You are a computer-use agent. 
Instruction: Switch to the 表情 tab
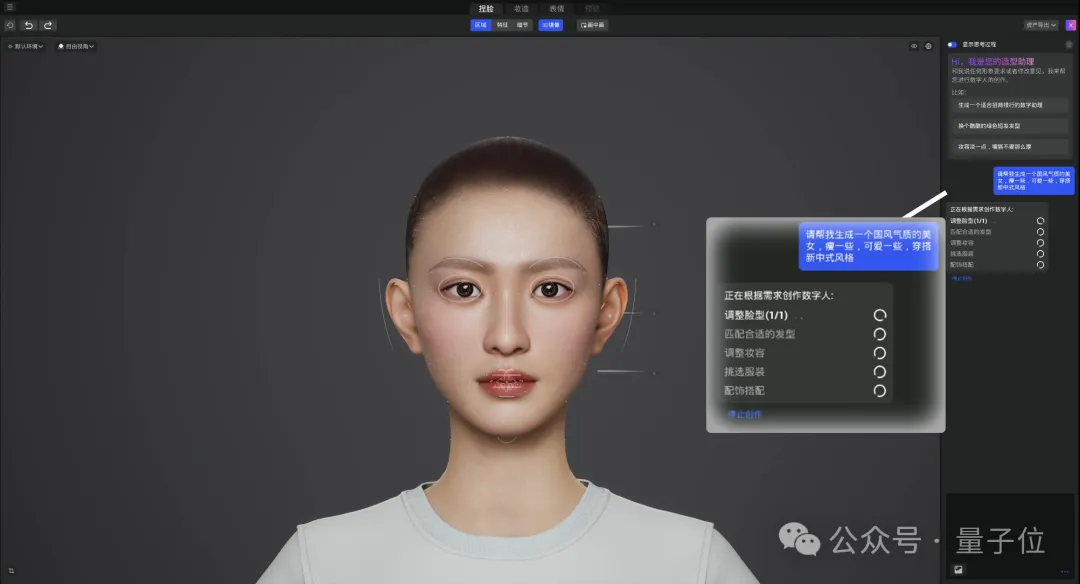point(556,8)
